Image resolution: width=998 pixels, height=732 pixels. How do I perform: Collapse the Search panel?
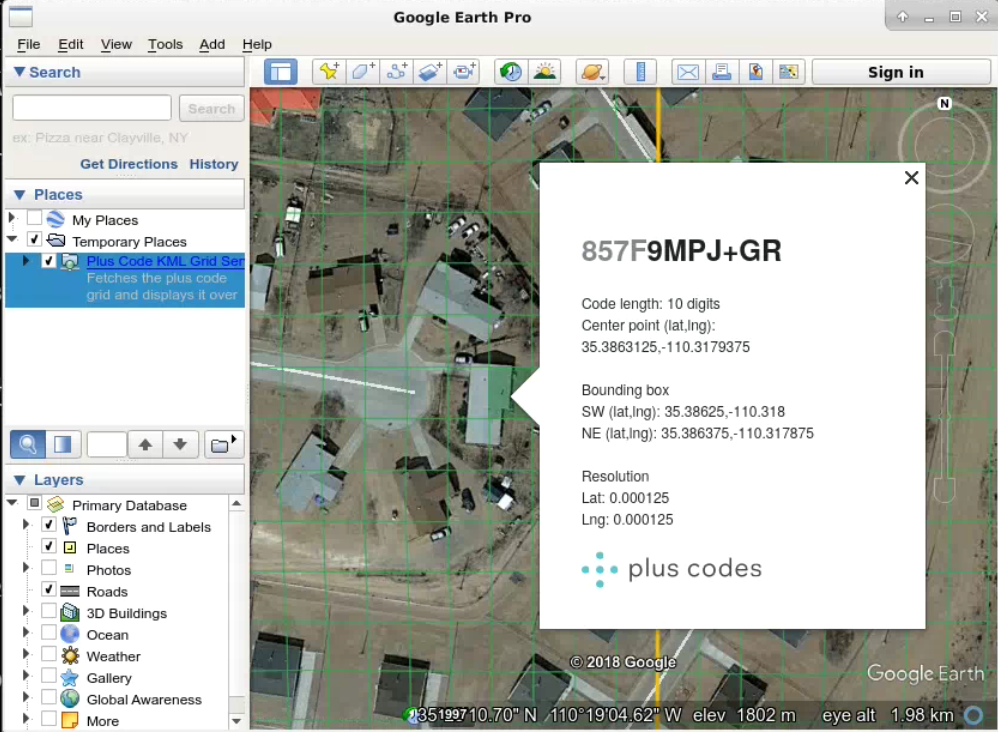pos(20,72)
